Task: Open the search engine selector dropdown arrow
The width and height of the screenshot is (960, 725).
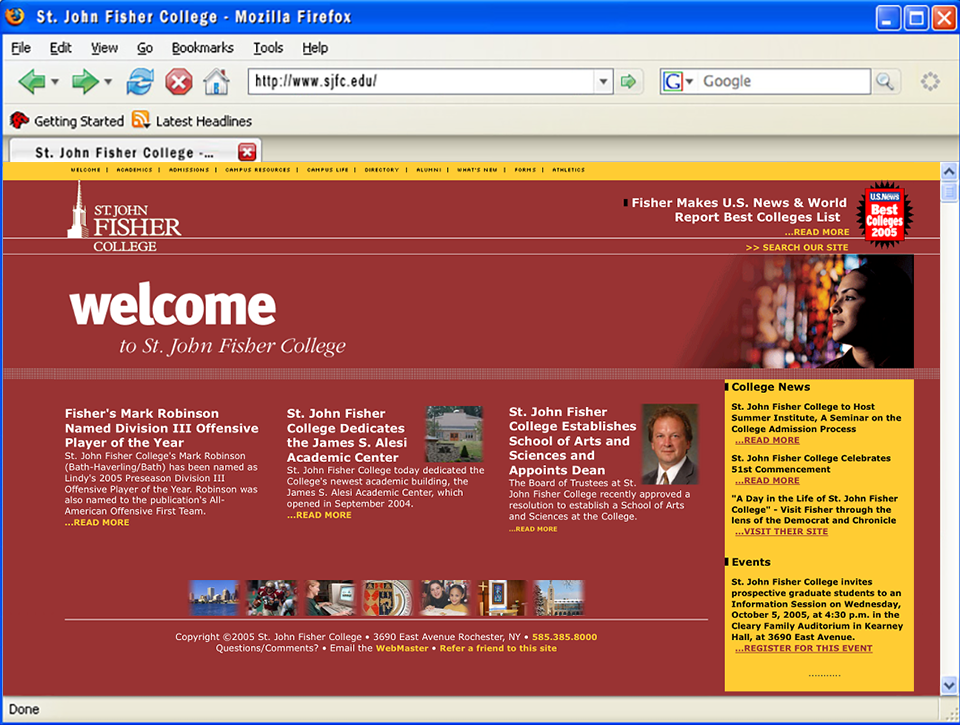Action: click(689, 81)
